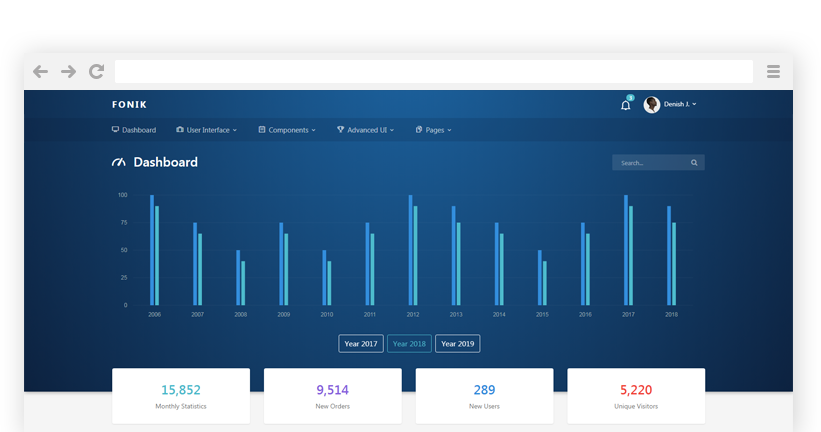Open the Pages navigation menu
This screenshot has height=432, width=821.
pyautogui.click(x=434, y=130)
